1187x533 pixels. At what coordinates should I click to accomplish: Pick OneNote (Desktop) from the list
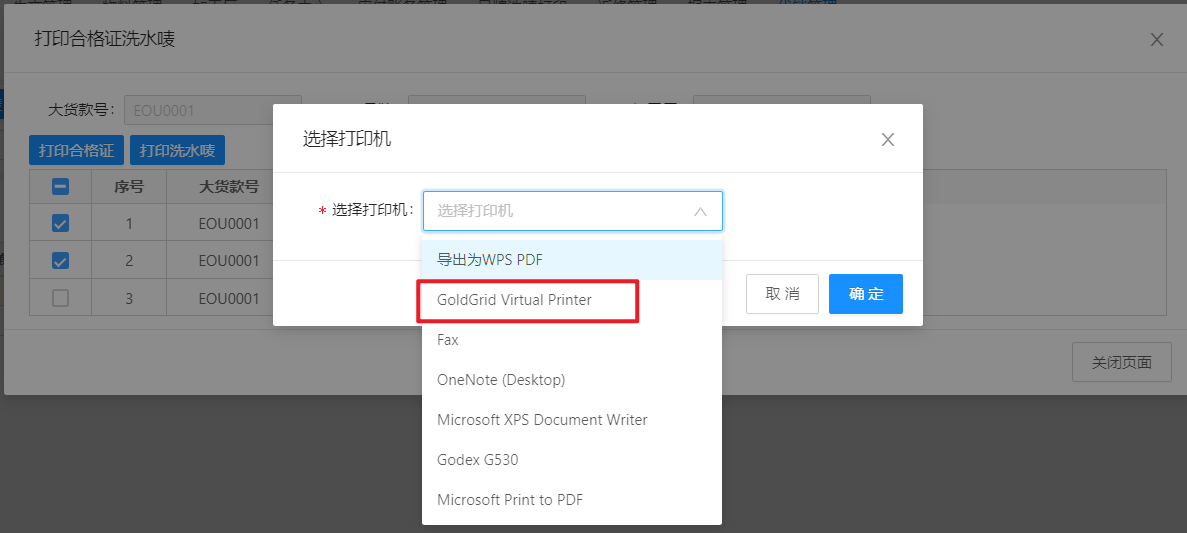click(x=571, y=380)
